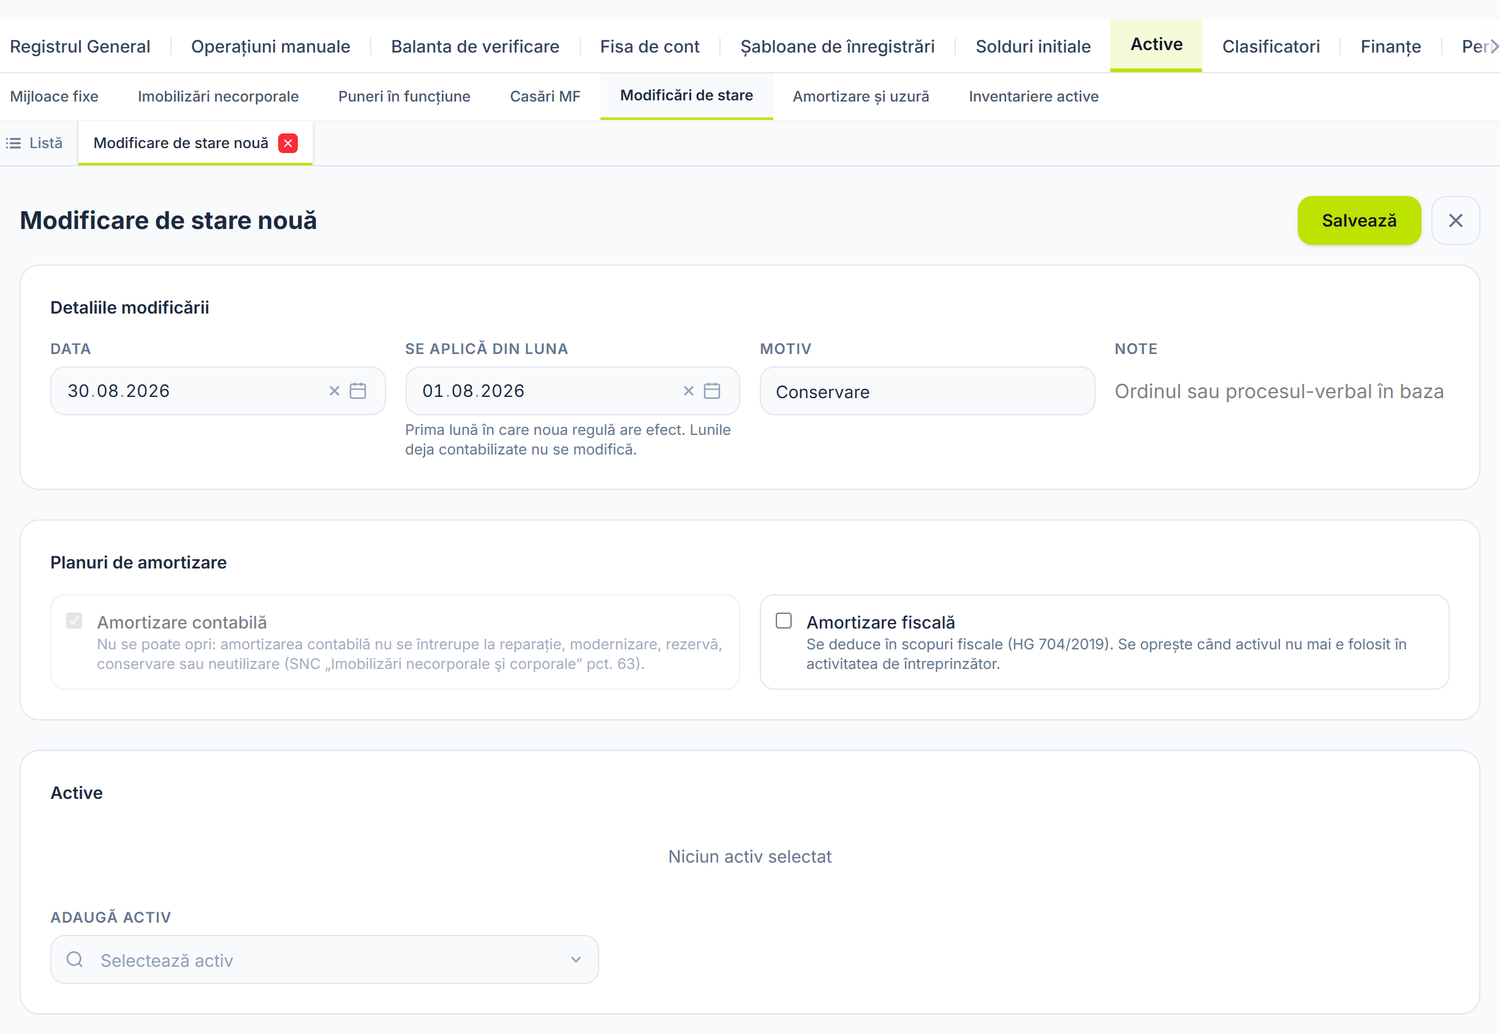The height and width of the screenshot is (1034, 1500).
Task: Select the Active main menu item
Action: (x=1156, y=45)
